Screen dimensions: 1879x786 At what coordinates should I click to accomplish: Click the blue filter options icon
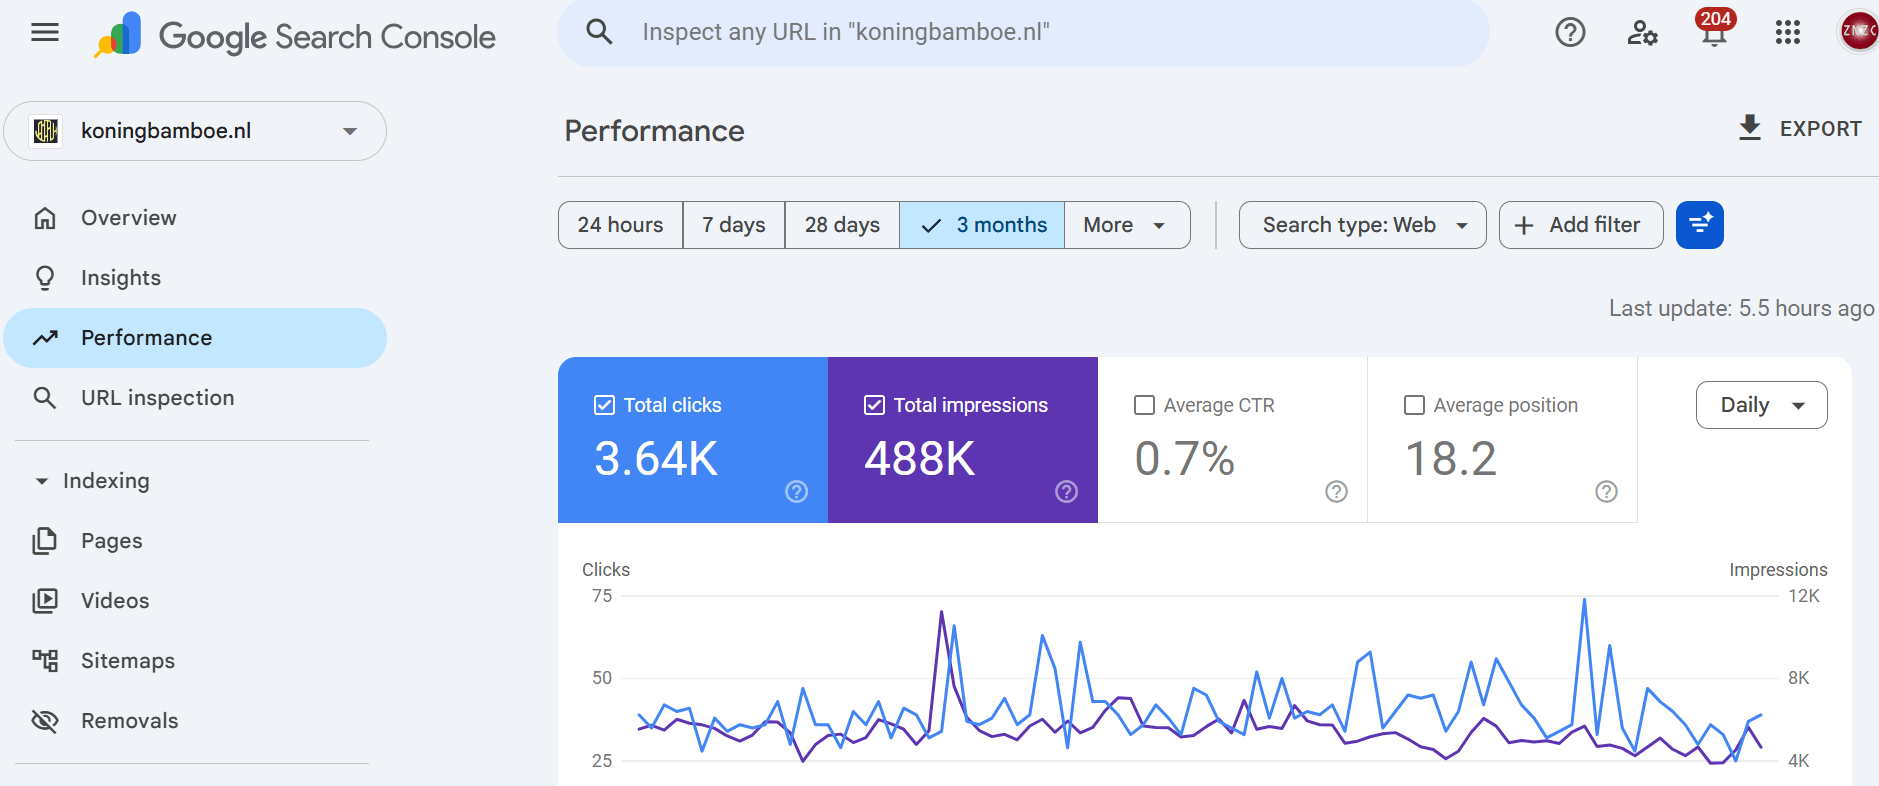[x=1699, y=225]
